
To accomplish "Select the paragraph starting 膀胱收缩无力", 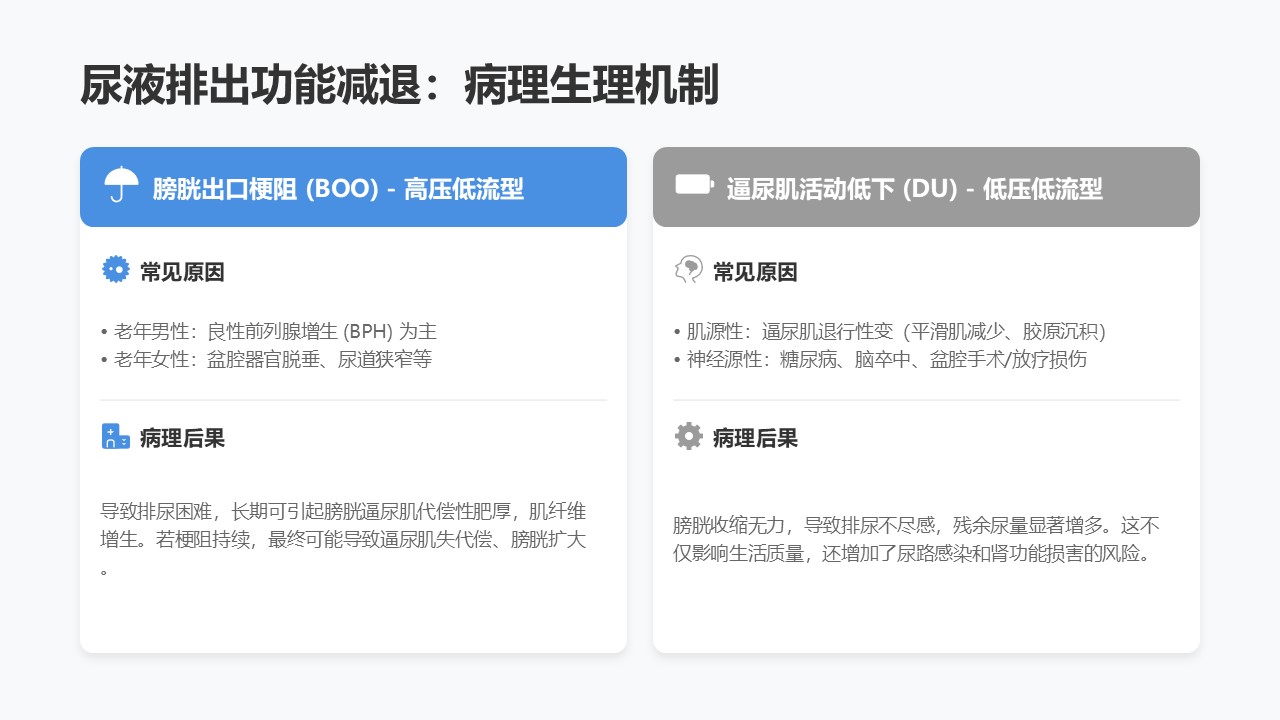I will tap(916, 539).
